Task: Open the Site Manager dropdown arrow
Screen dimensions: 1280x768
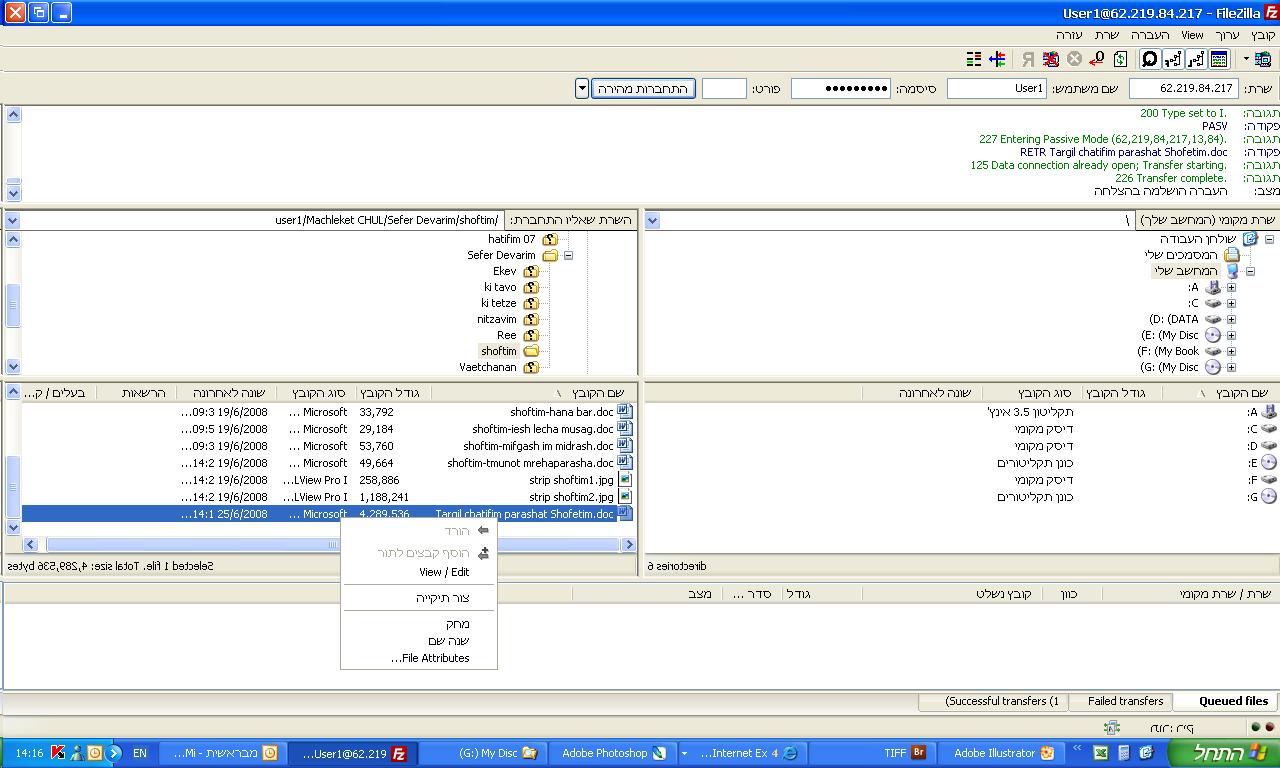Action: [x=1245, y=60]
